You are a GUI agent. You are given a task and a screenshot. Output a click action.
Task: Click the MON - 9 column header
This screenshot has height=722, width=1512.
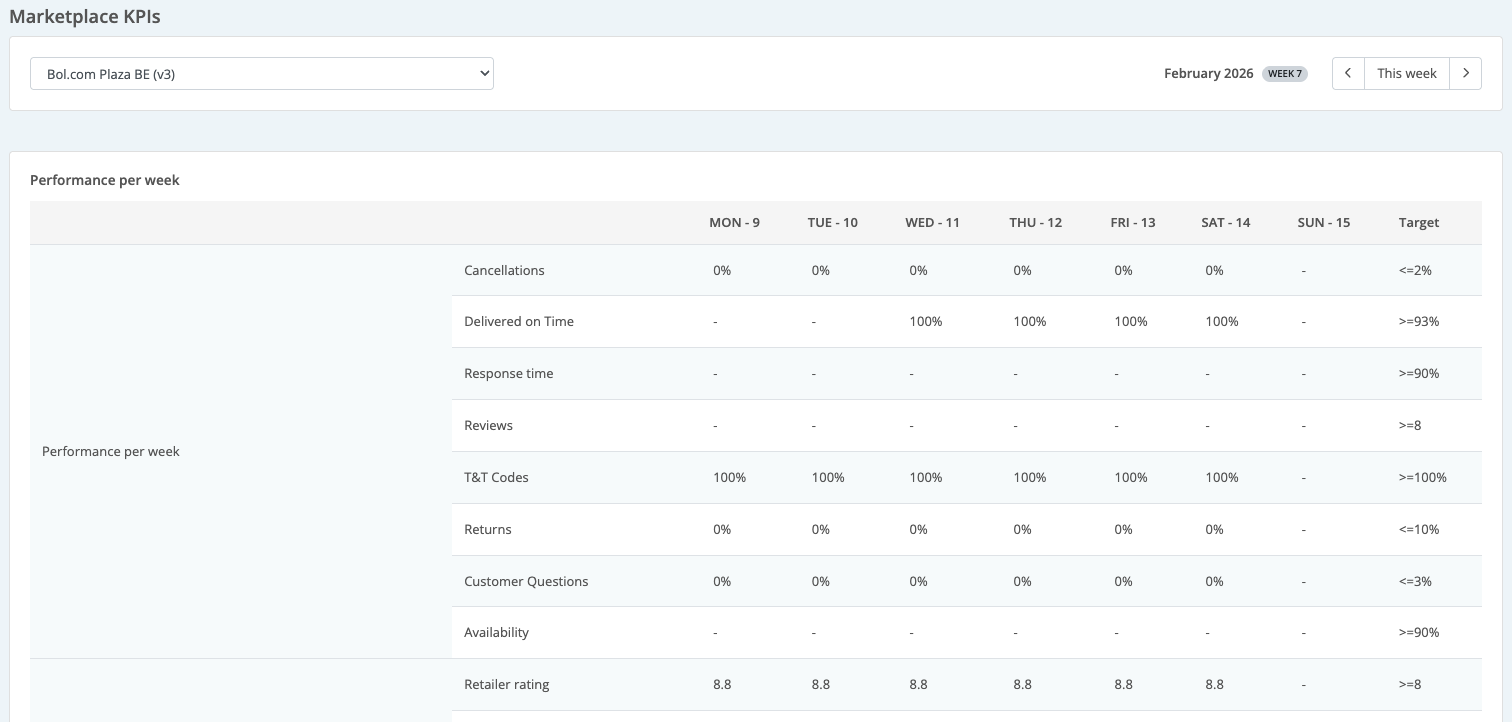pos(734,222)
